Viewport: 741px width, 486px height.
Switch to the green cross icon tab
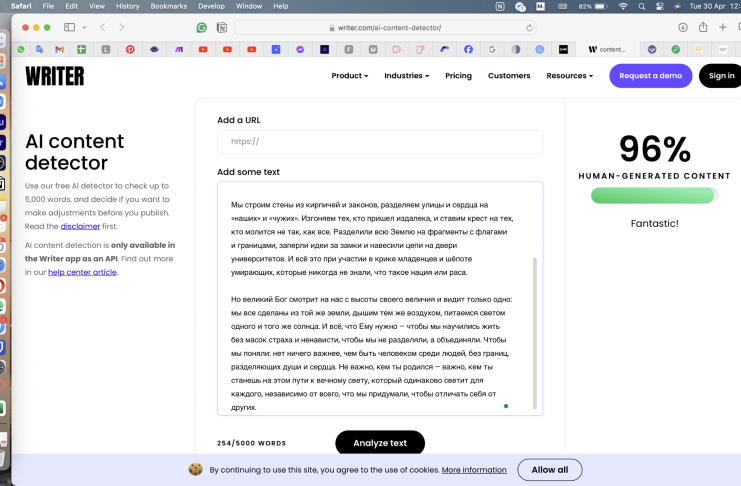click(82, 49)
